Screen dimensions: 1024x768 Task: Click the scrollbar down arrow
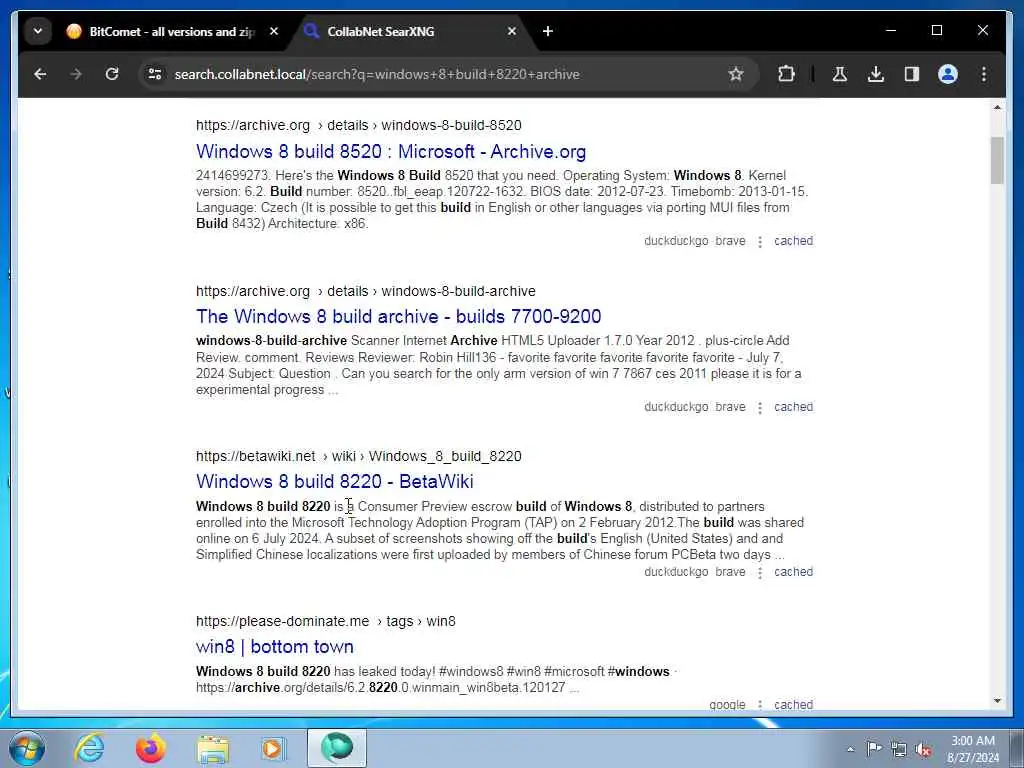coord(997,701)
